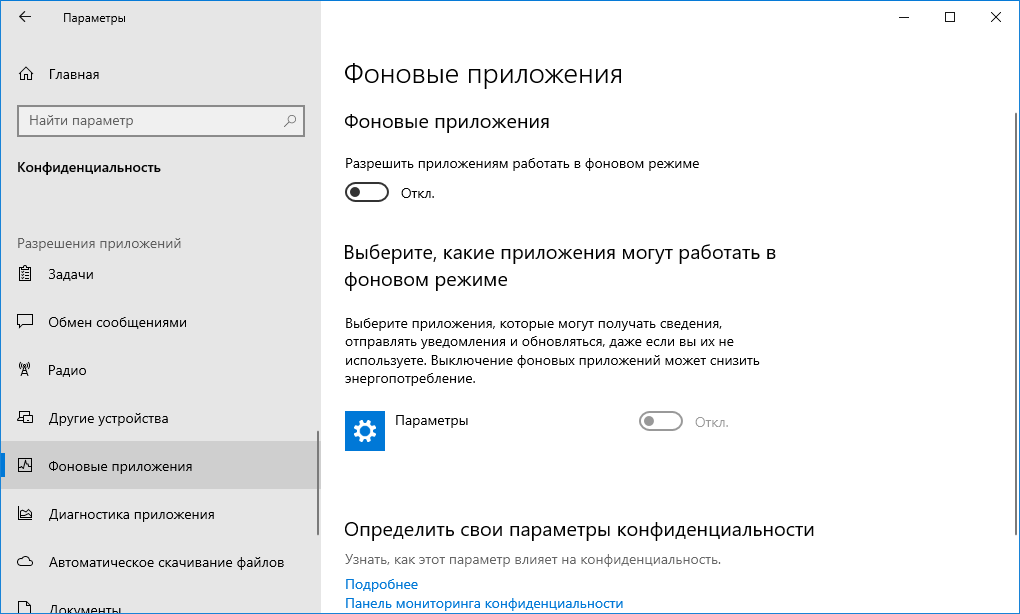Viewport: 1020px width, 614px height.
Task: Open the Подробнее link
Action: click(381, 584)
